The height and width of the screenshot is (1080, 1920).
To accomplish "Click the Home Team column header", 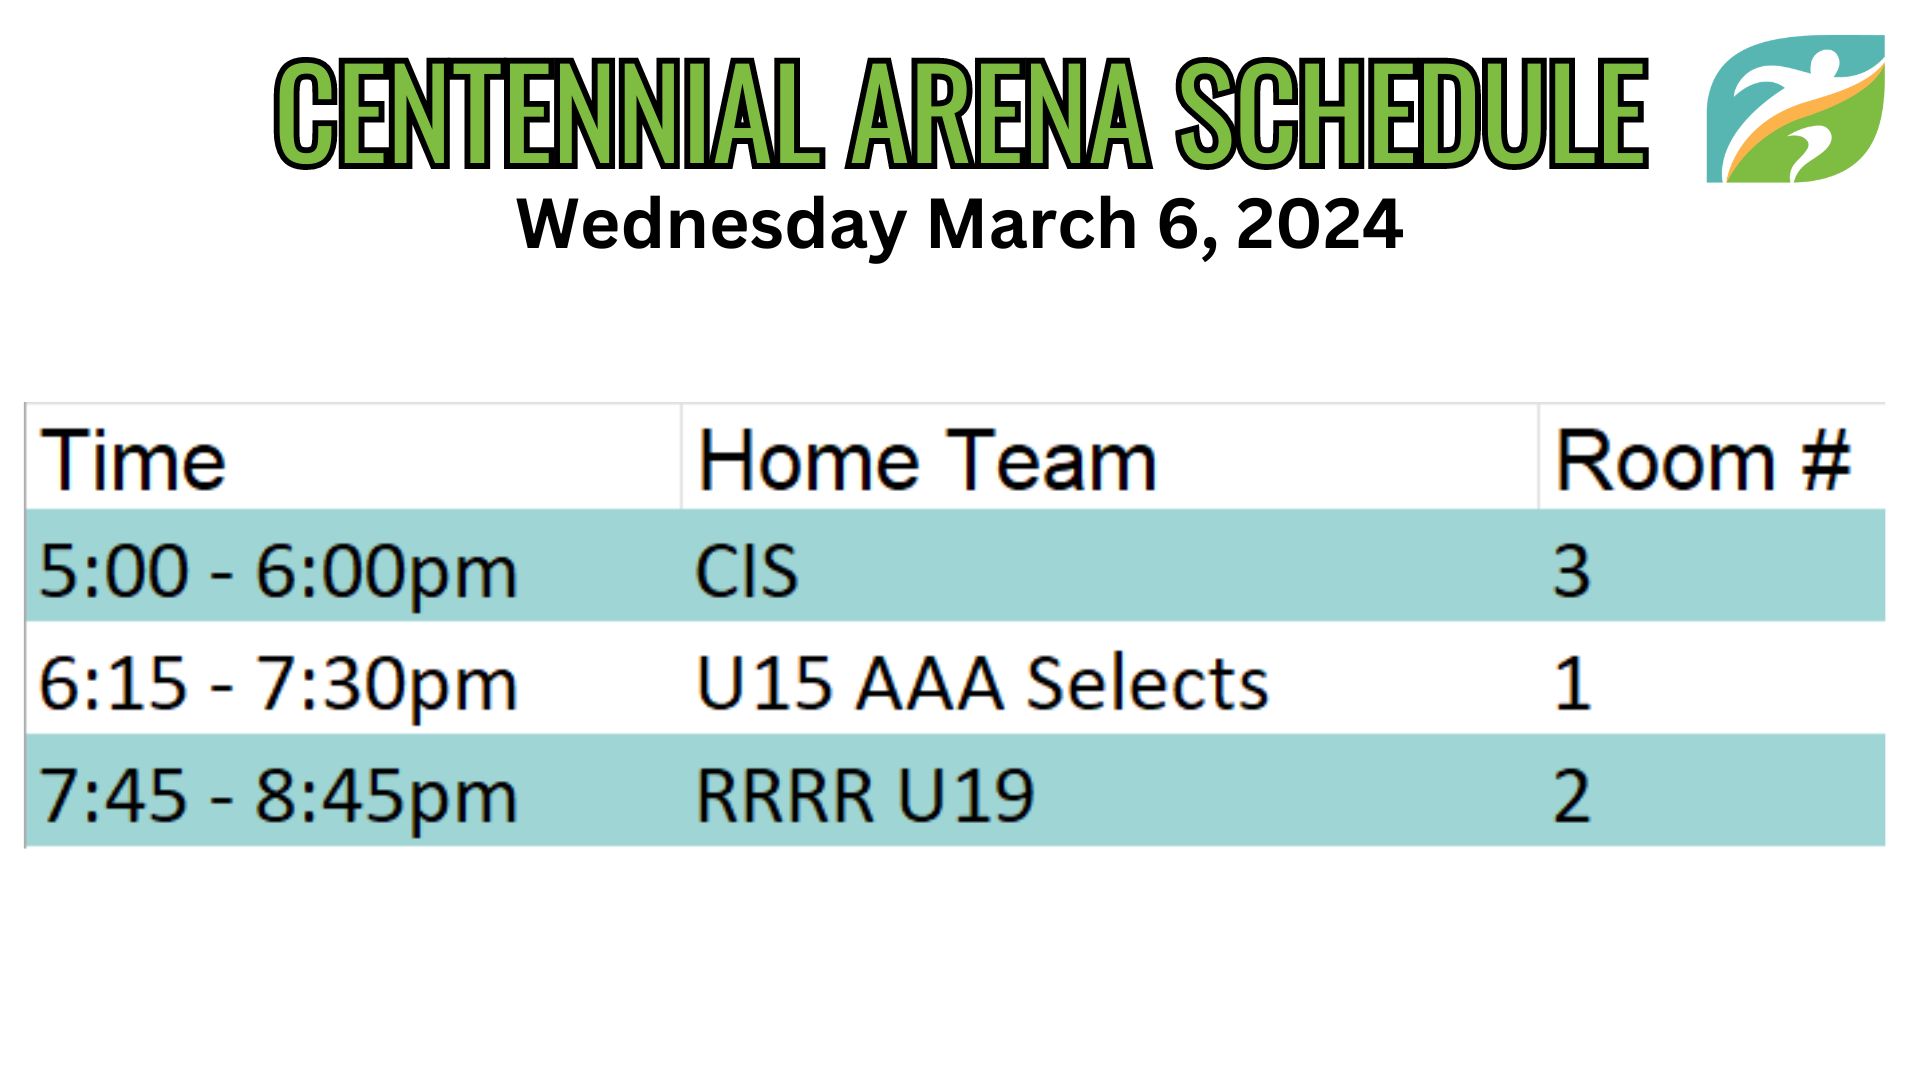I will [1110, 458].
